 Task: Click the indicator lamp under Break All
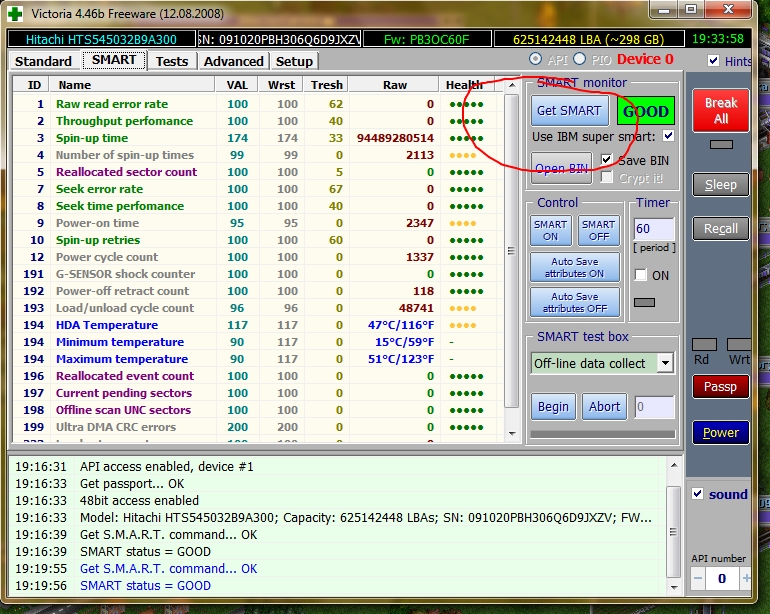pyautogui.click(x=721, y=144)
